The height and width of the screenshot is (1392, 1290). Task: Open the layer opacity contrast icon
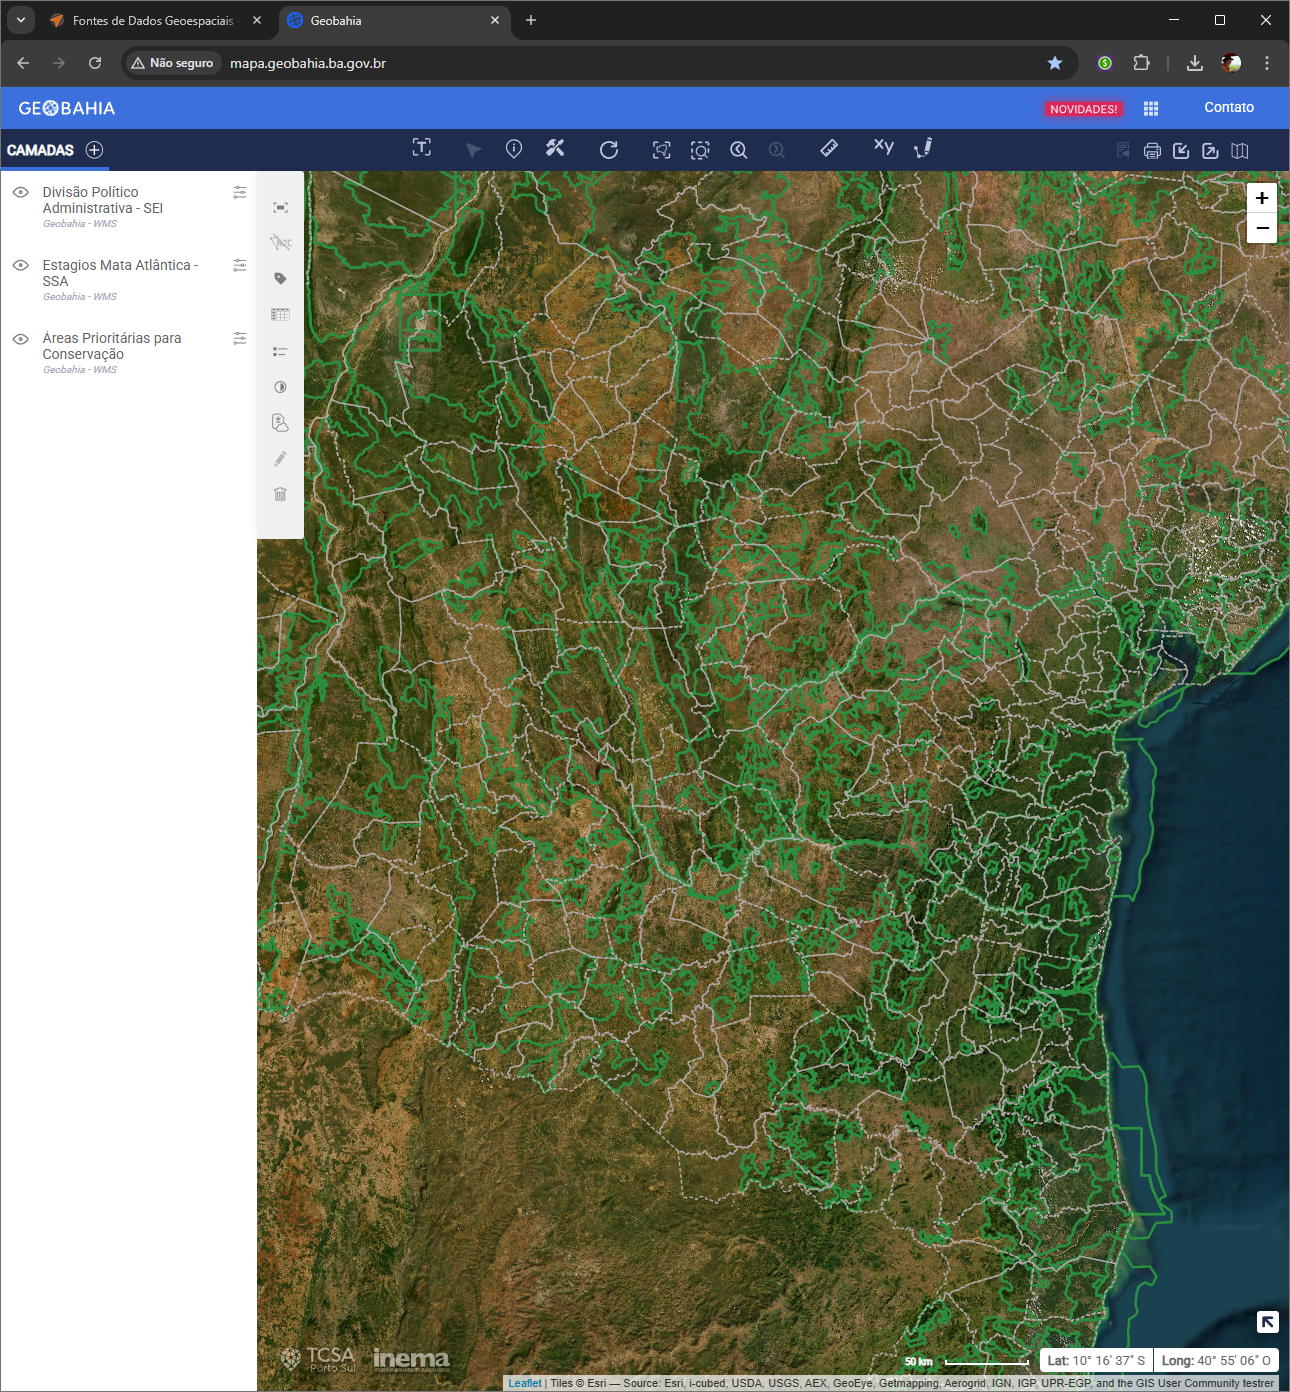280,387
